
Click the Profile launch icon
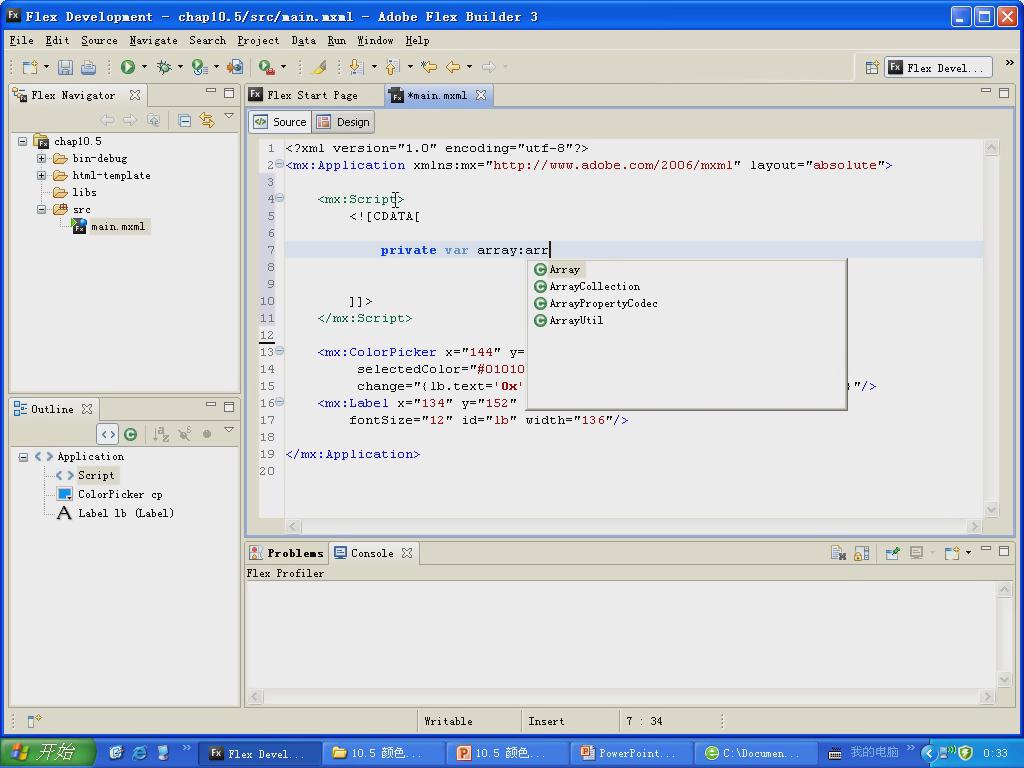199,67
